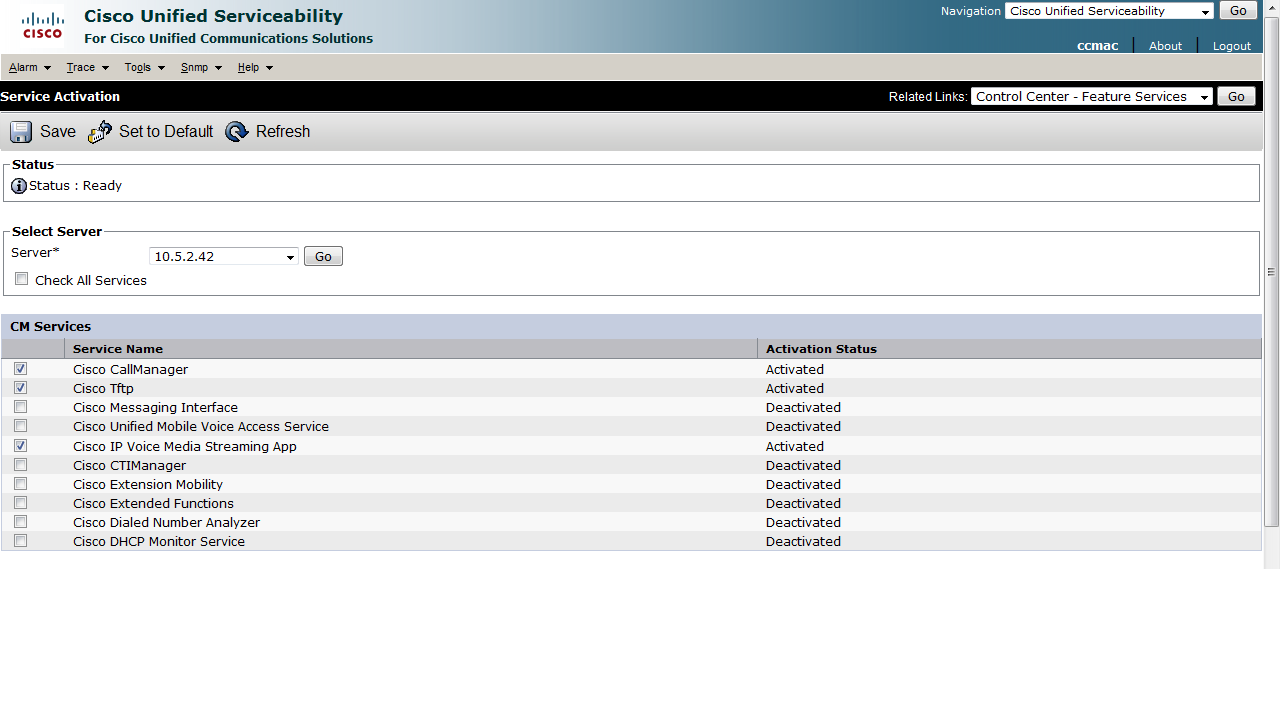1280x701 pixels.
Task: Open the Tools menu
Action: 144,68
